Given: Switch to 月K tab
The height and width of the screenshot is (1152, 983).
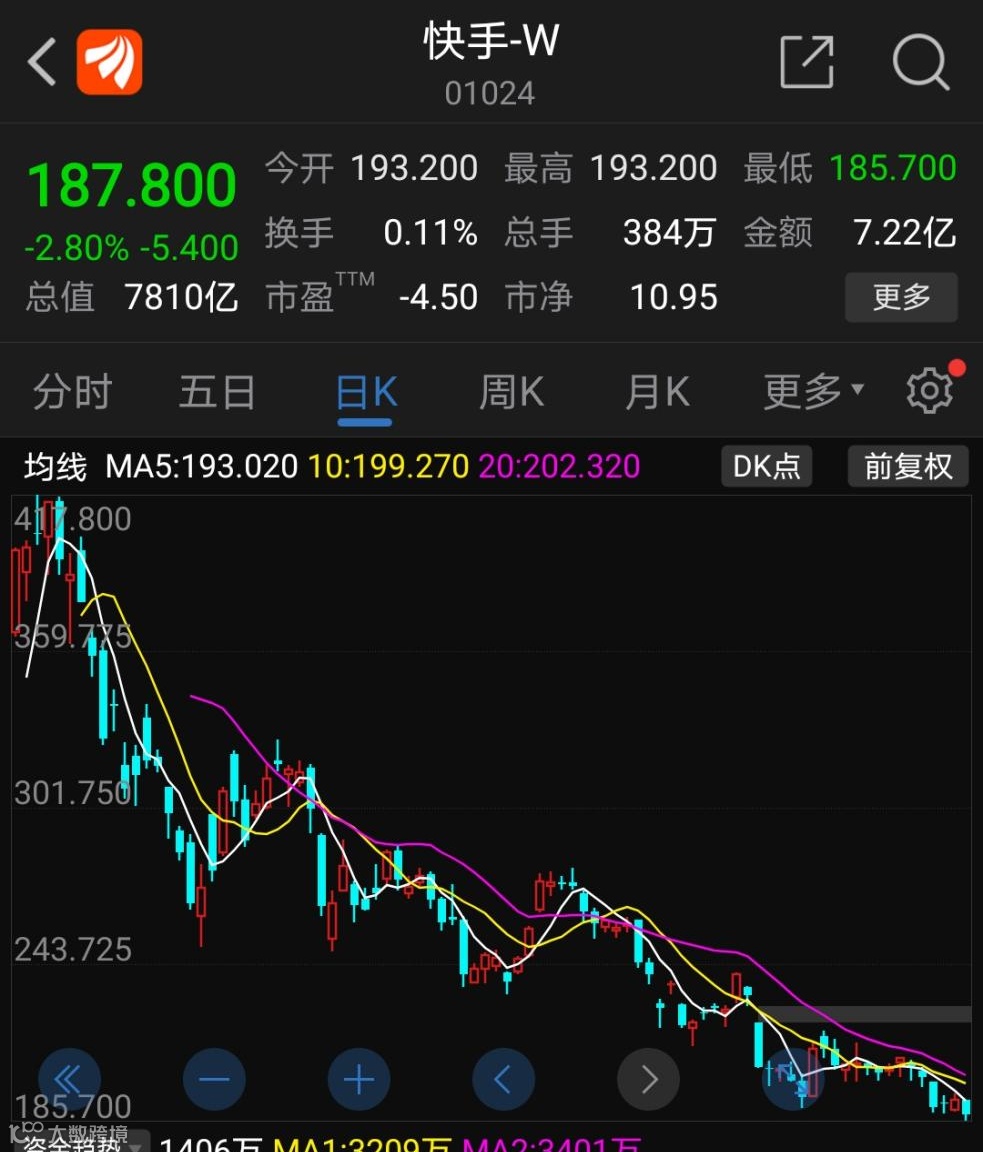Looking at the screenshot, I should click(x=658, y=391).
